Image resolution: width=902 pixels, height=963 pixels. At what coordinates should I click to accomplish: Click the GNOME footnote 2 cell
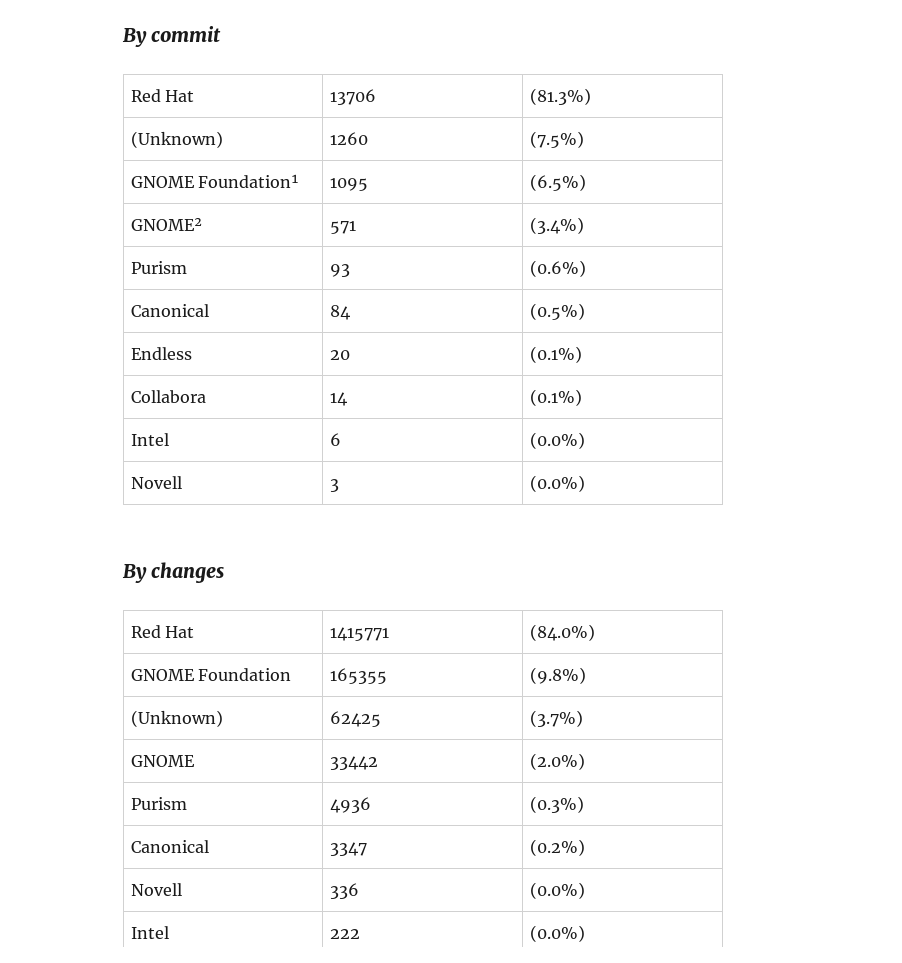(x=166, y=225)
